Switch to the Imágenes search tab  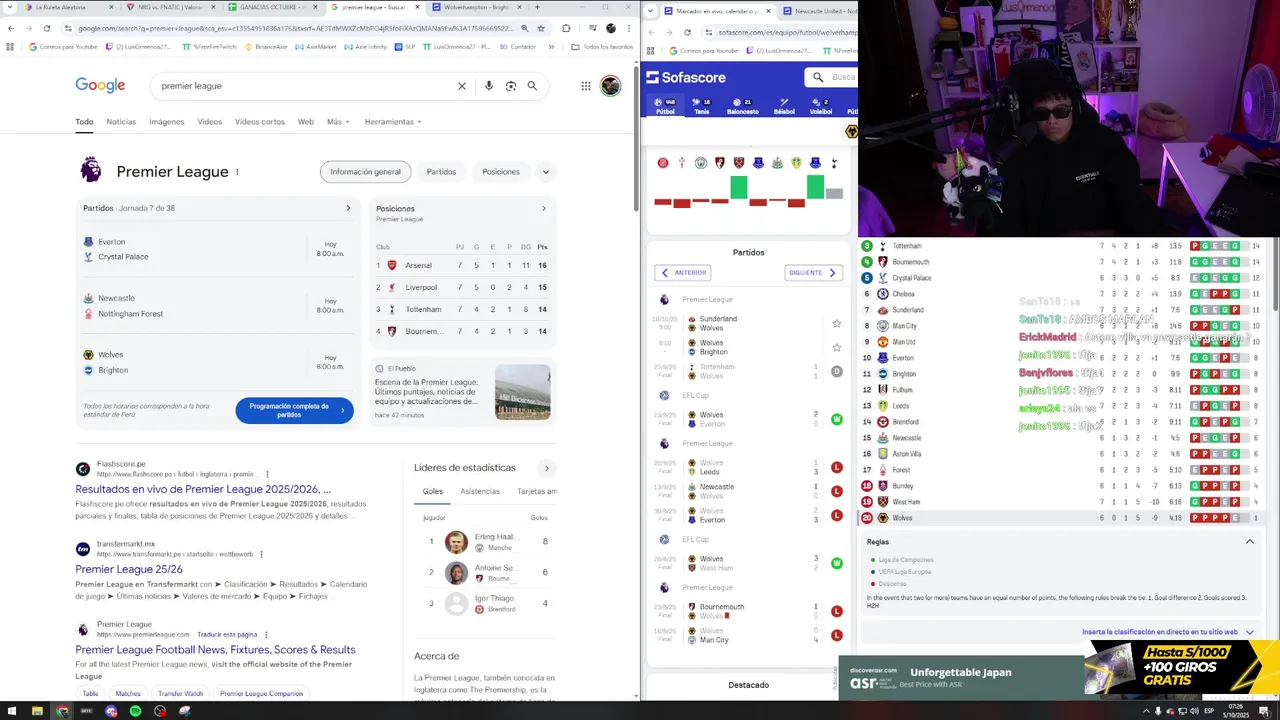(167, 122)
